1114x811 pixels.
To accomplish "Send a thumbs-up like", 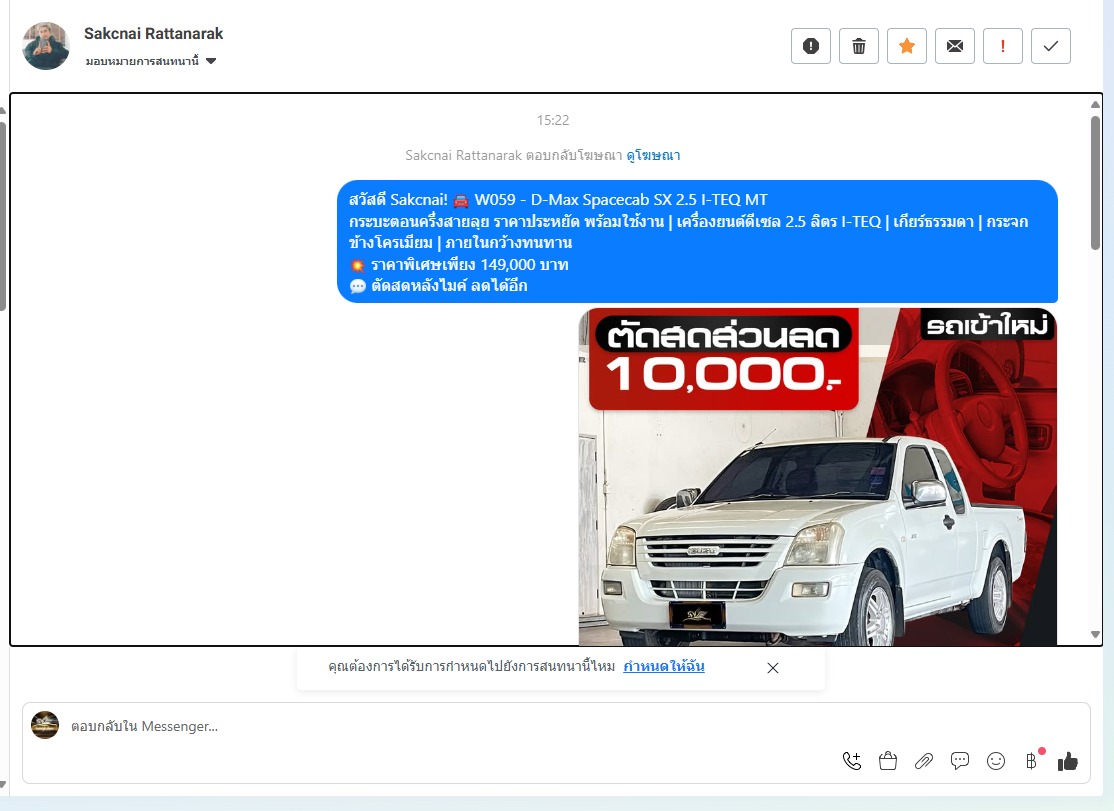I will pos(1068,761).
